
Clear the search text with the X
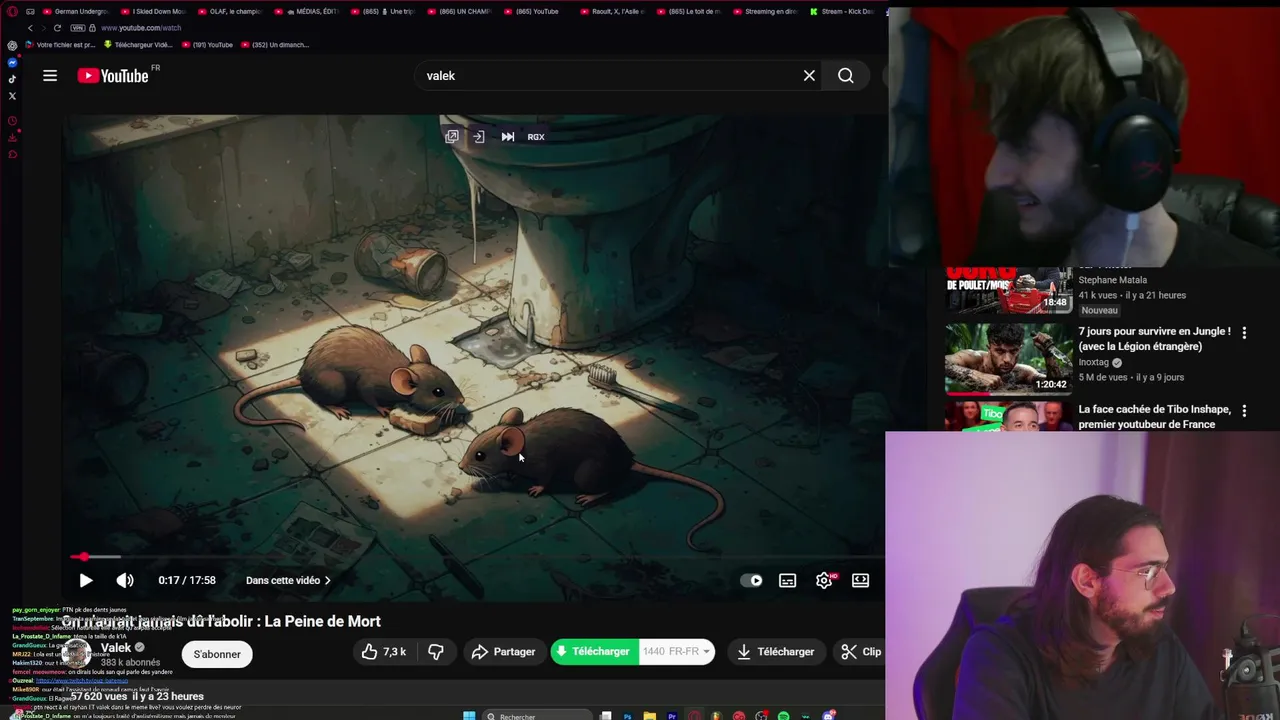pos(809,76)
